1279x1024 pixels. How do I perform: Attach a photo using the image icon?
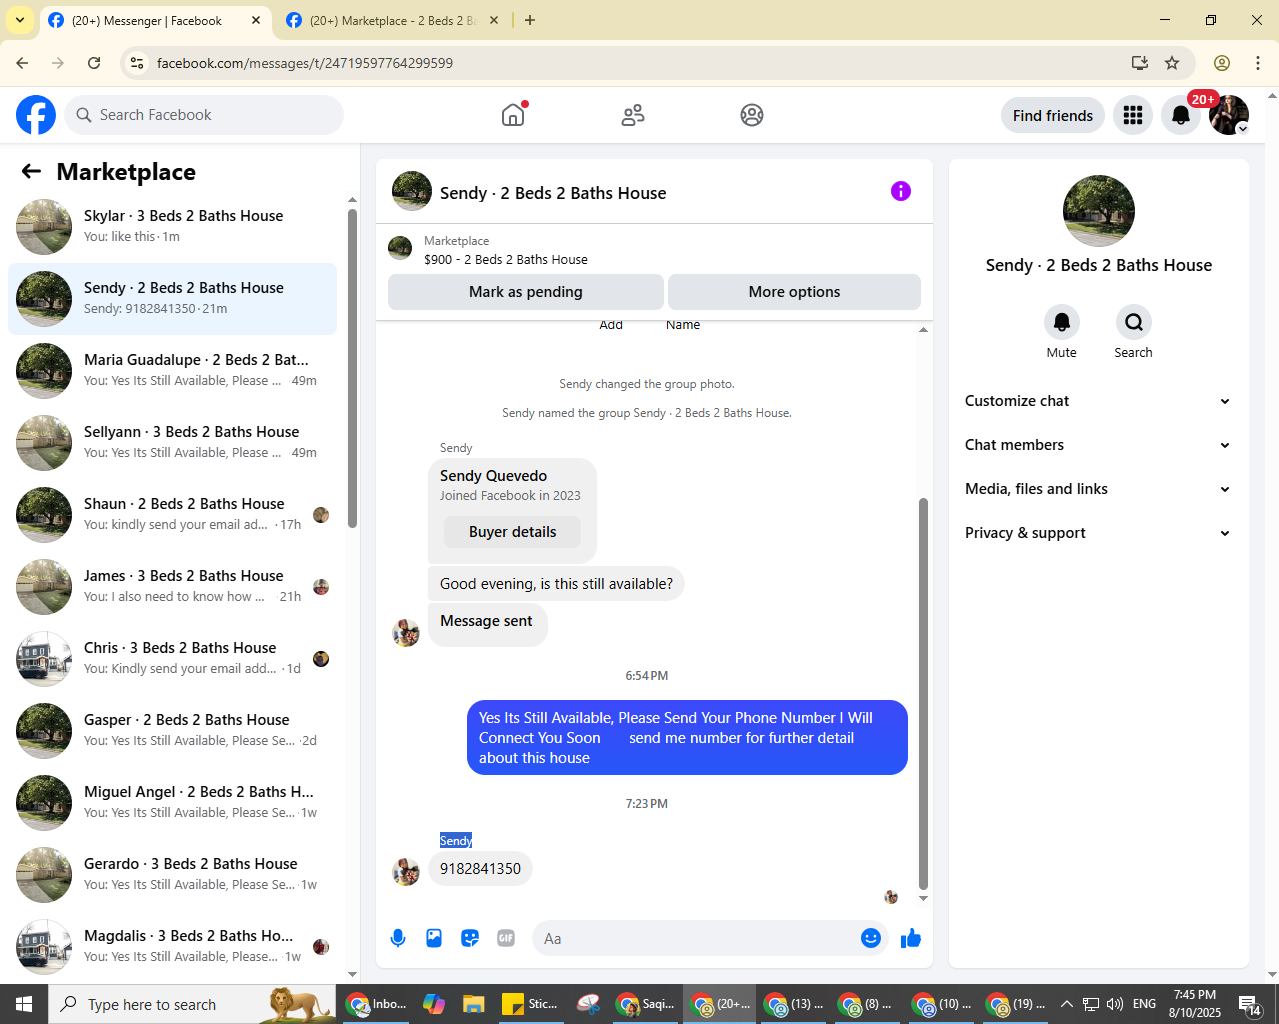click(434, 938)
